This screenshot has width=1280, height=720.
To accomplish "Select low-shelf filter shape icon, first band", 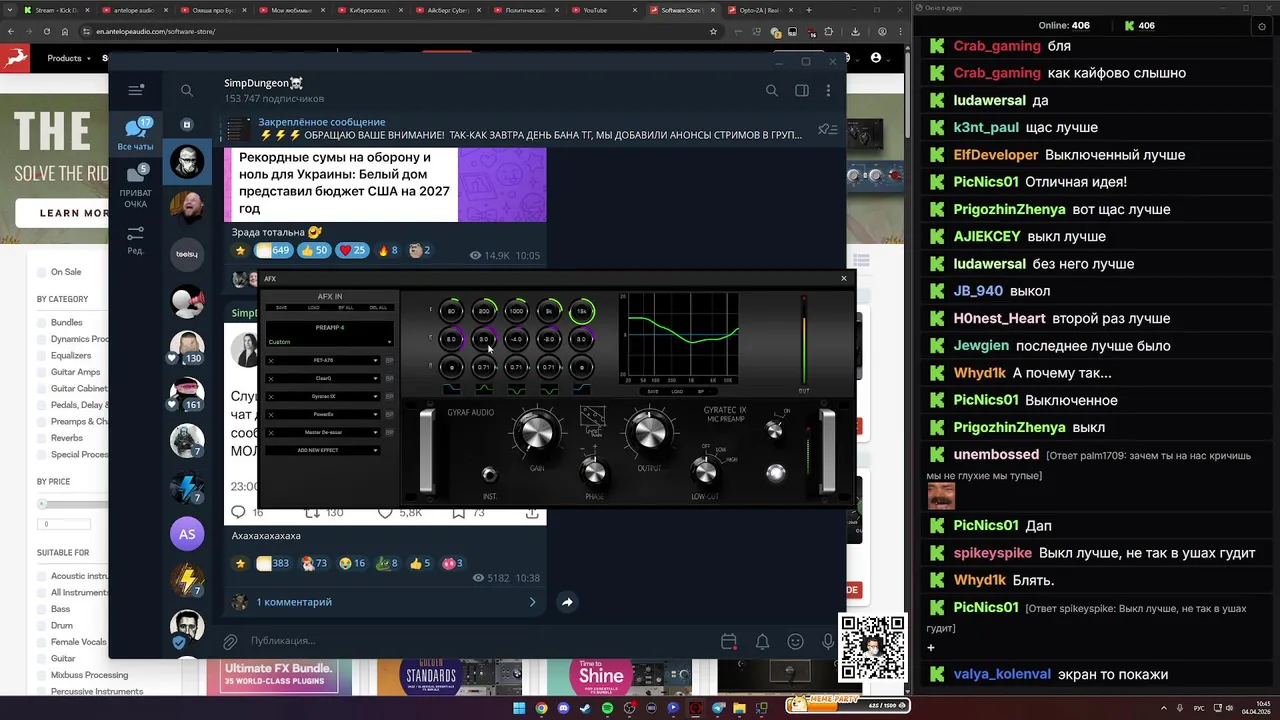I will [x=452, y=389].
